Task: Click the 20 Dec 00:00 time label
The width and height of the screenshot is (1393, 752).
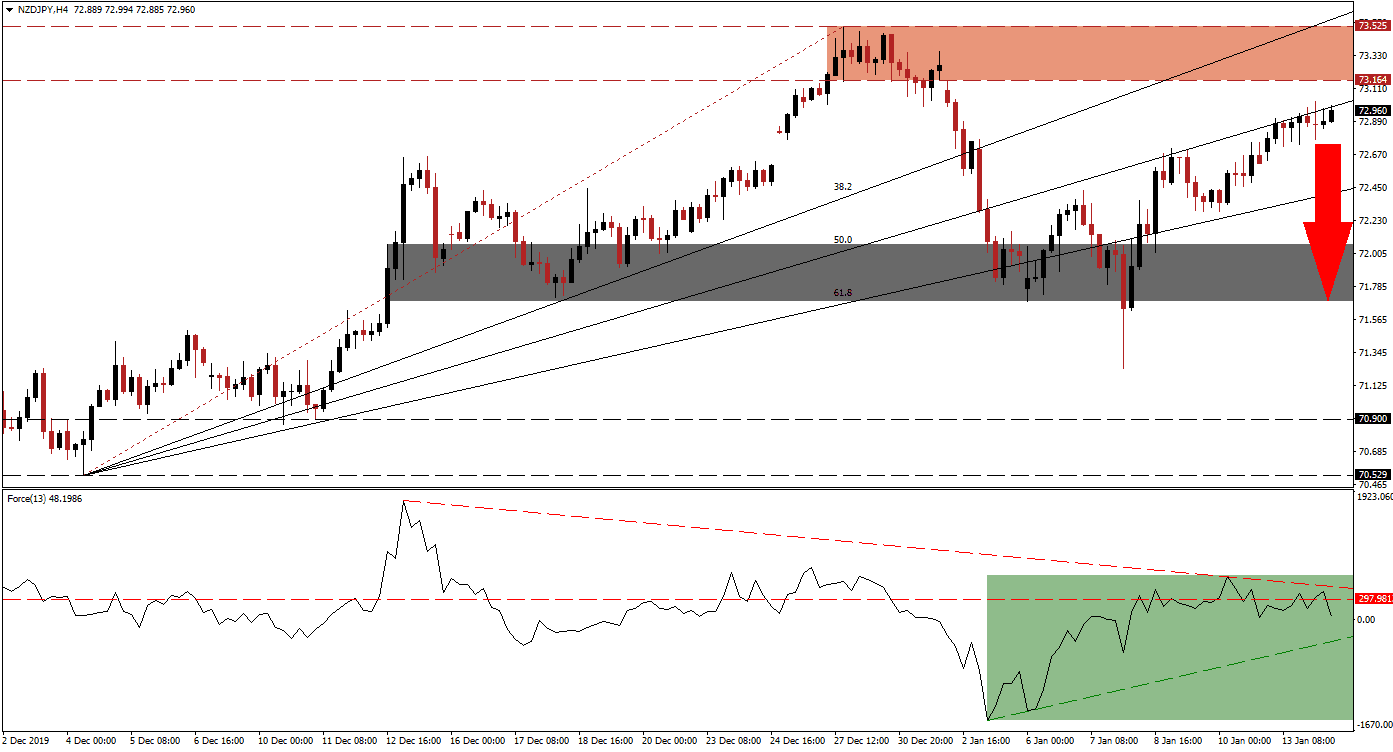Action: pos(671,741)
